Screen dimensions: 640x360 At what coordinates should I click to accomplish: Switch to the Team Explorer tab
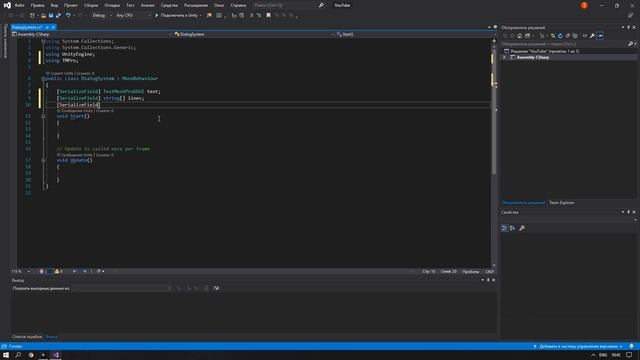pos(561,203)
